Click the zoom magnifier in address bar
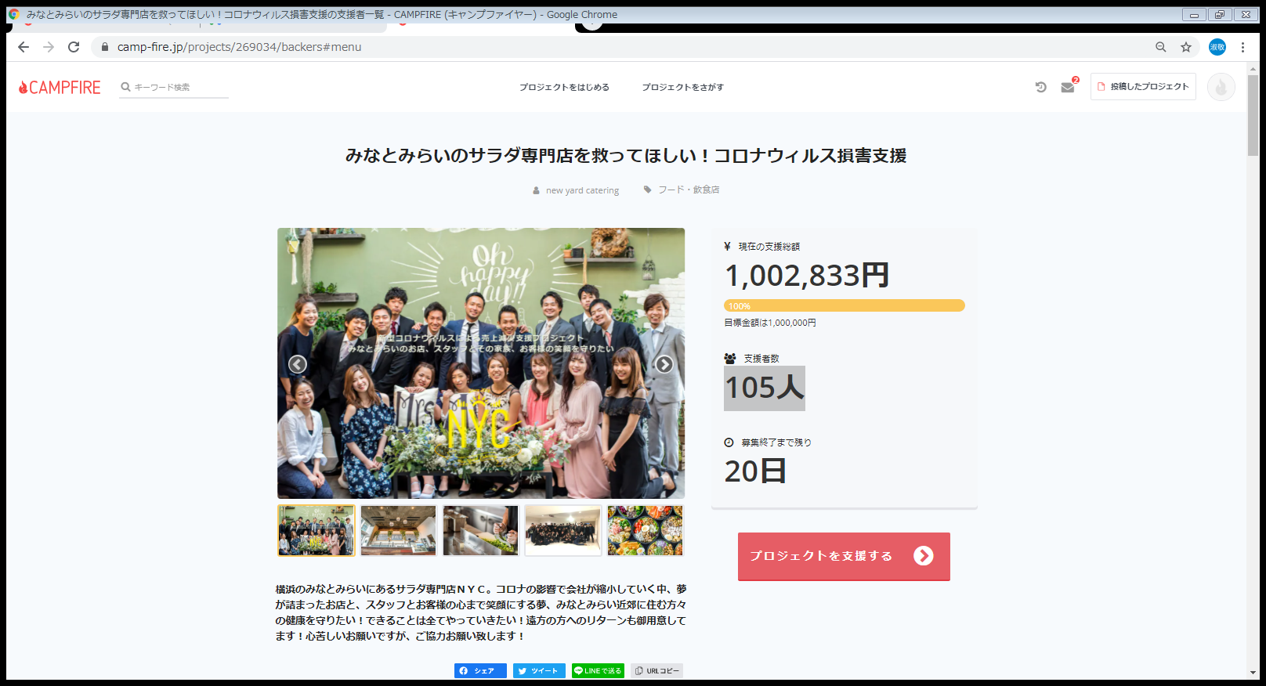Viewport: 1266px width, 686px height. coord(1161,47)
